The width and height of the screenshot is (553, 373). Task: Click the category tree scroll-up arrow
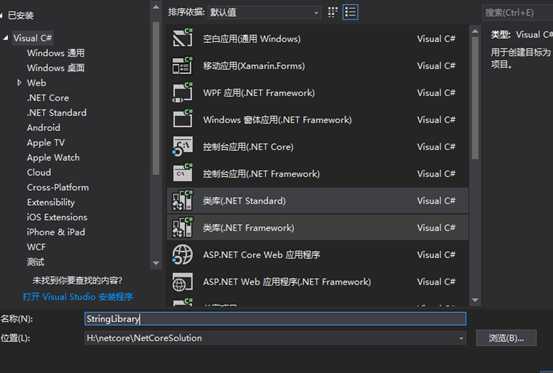pos(156,7)
